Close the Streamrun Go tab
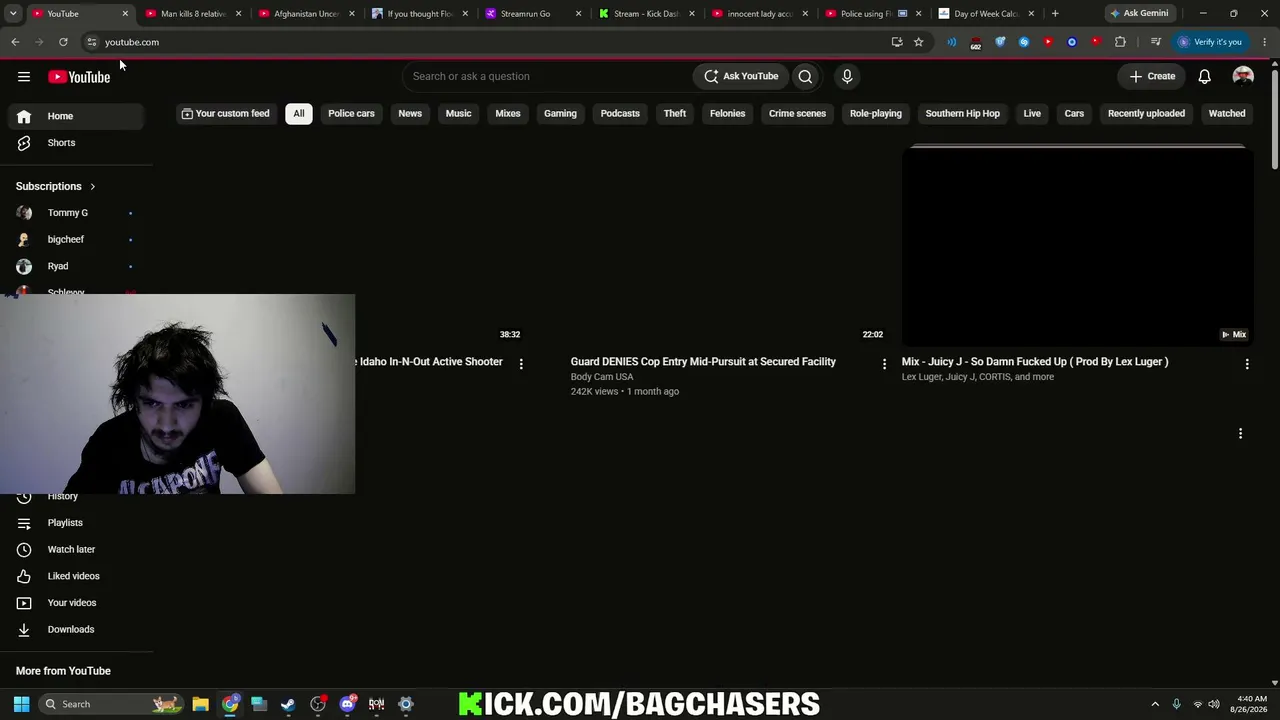Viewport: 1280px width, 720px height. [x=578, y=14]
